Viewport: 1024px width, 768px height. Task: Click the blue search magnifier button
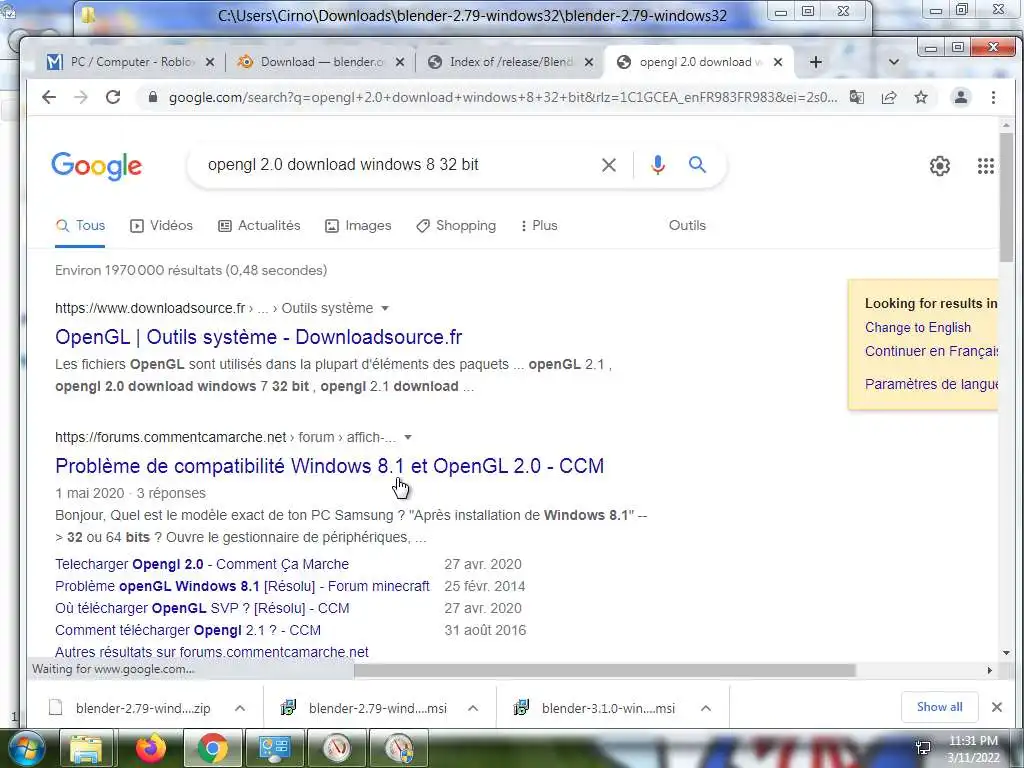tap(697, 165)
